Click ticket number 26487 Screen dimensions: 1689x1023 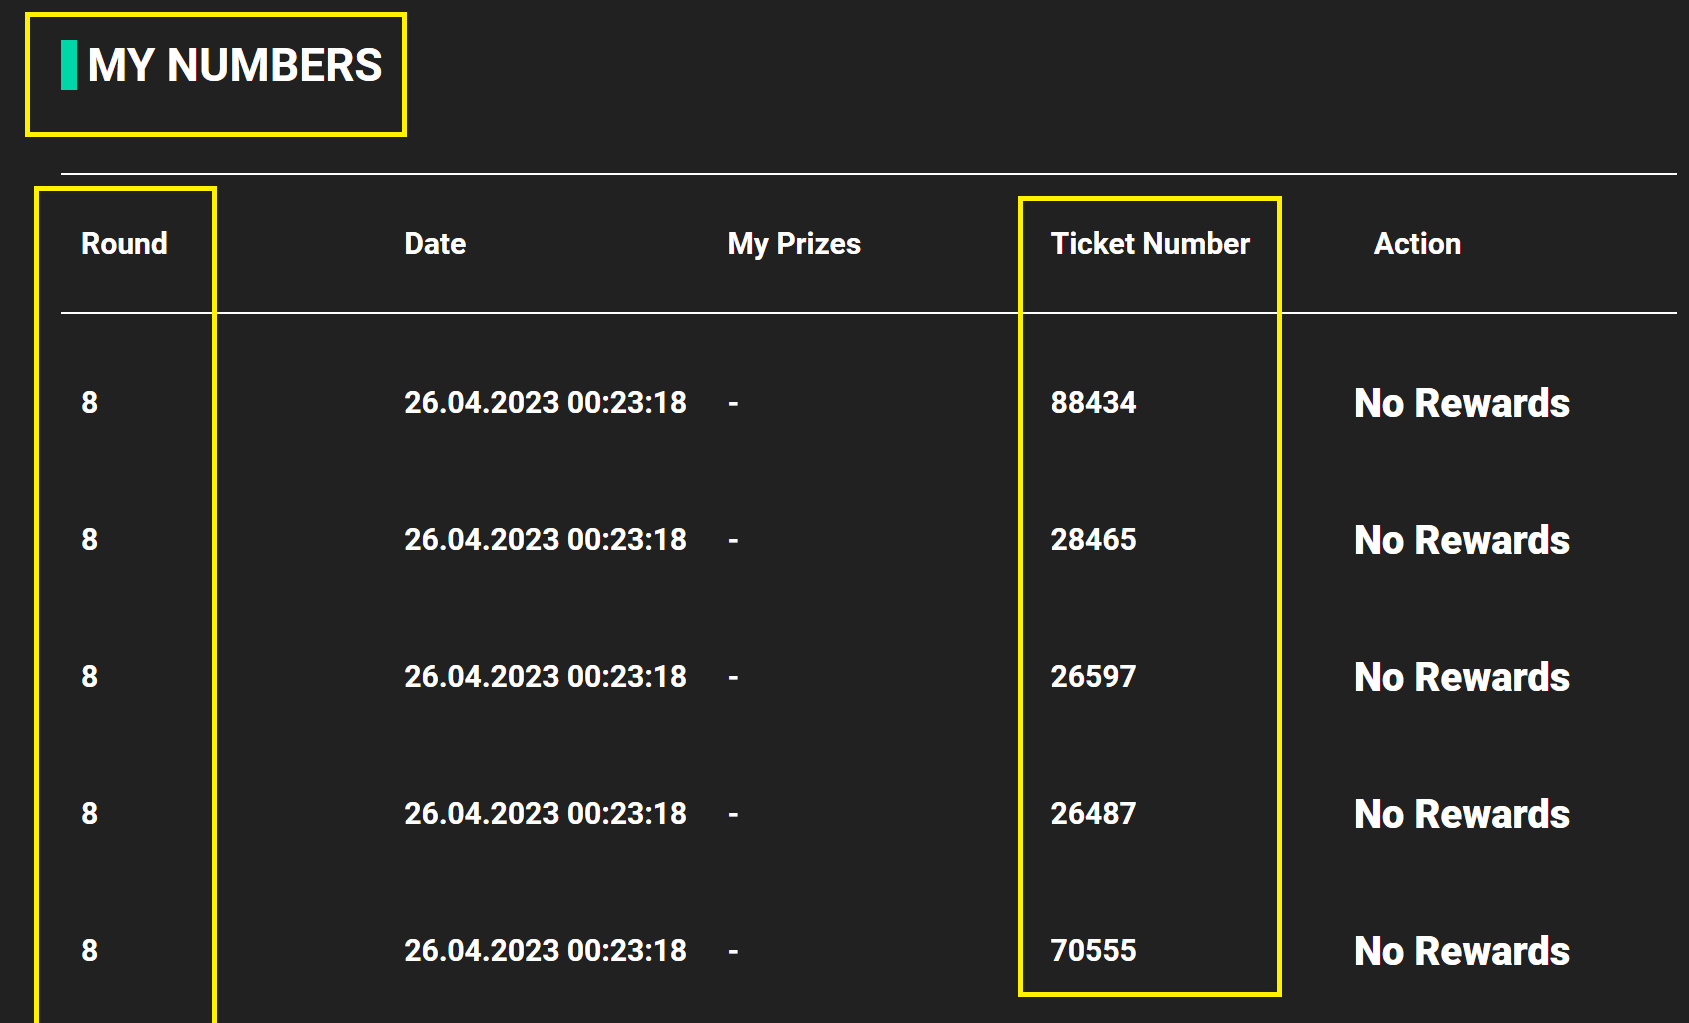coord(1093,814)
